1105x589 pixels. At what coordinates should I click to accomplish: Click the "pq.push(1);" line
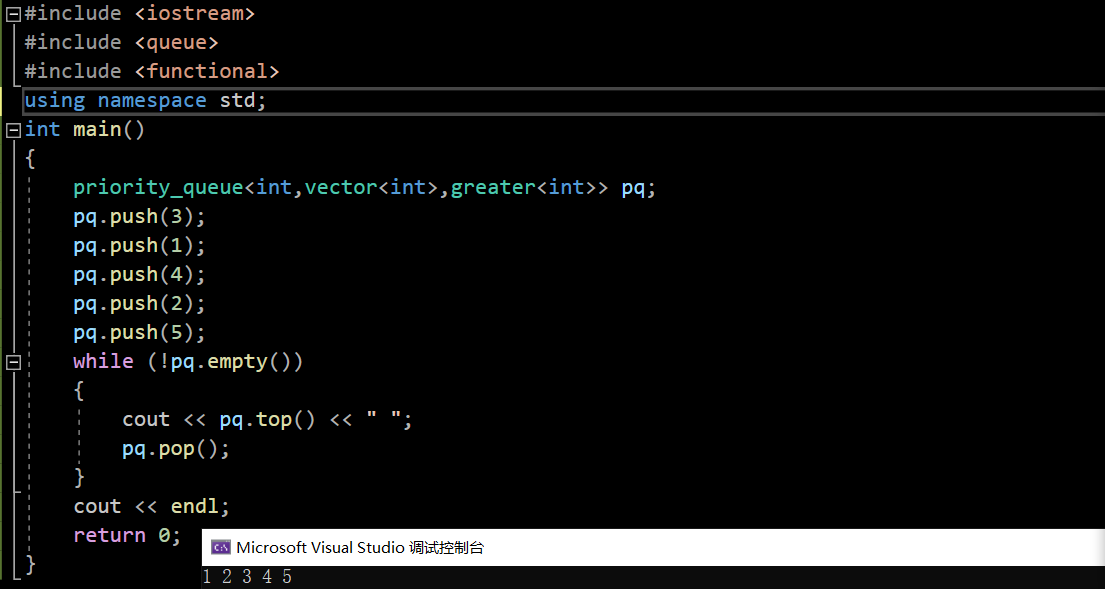pos(140,245)
